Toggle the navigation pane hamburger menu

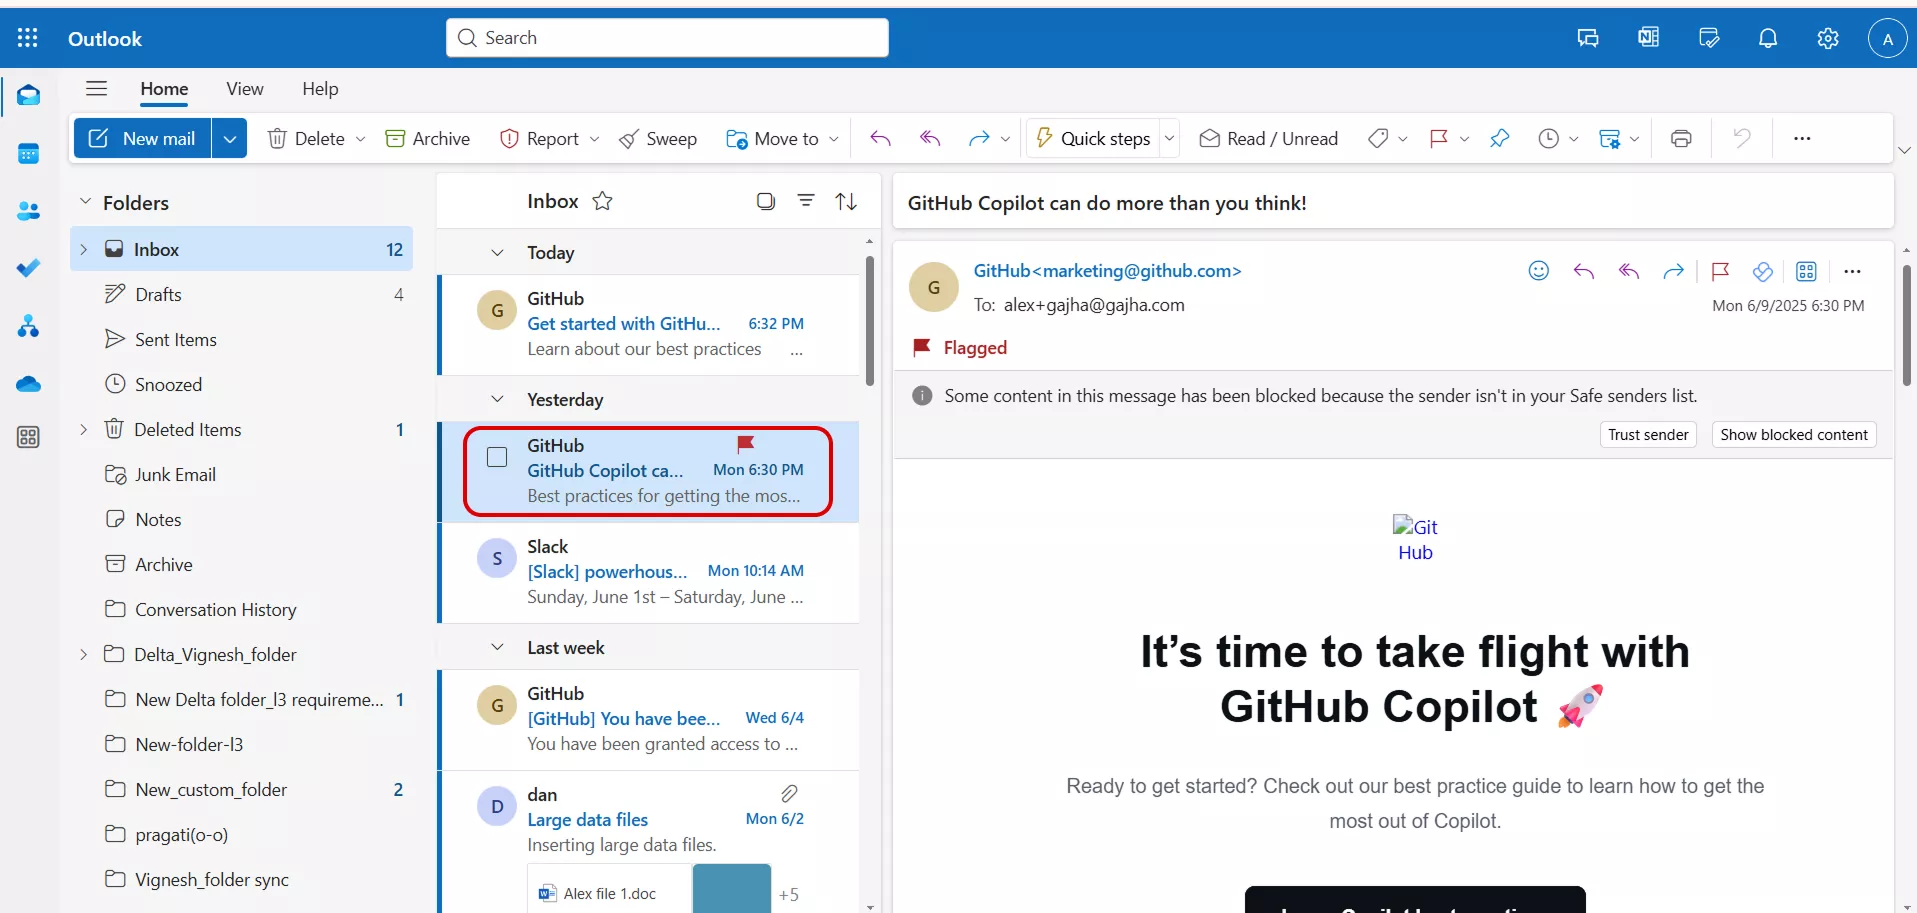[96, 88]
